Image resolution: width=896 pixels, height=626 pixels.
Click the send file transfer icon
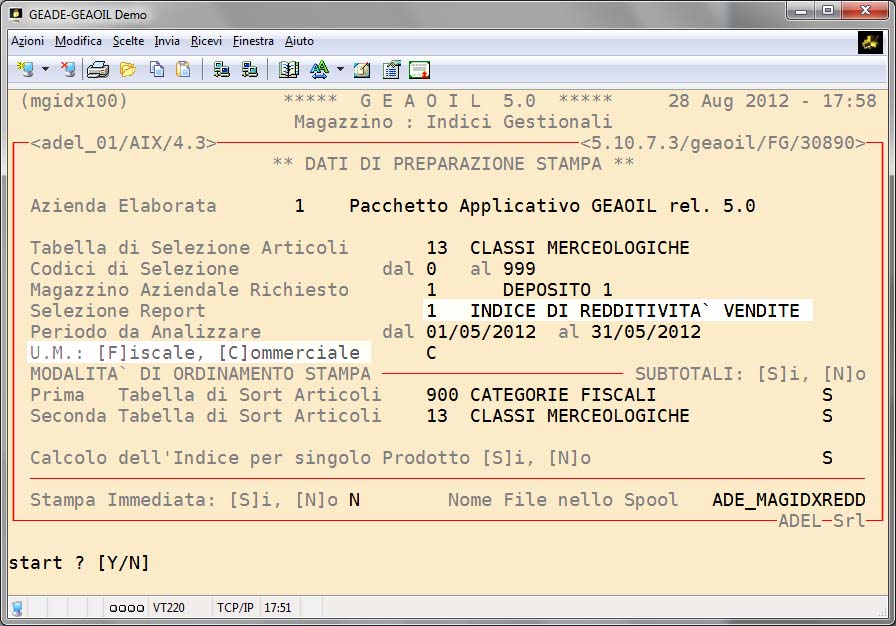[222, 70]
